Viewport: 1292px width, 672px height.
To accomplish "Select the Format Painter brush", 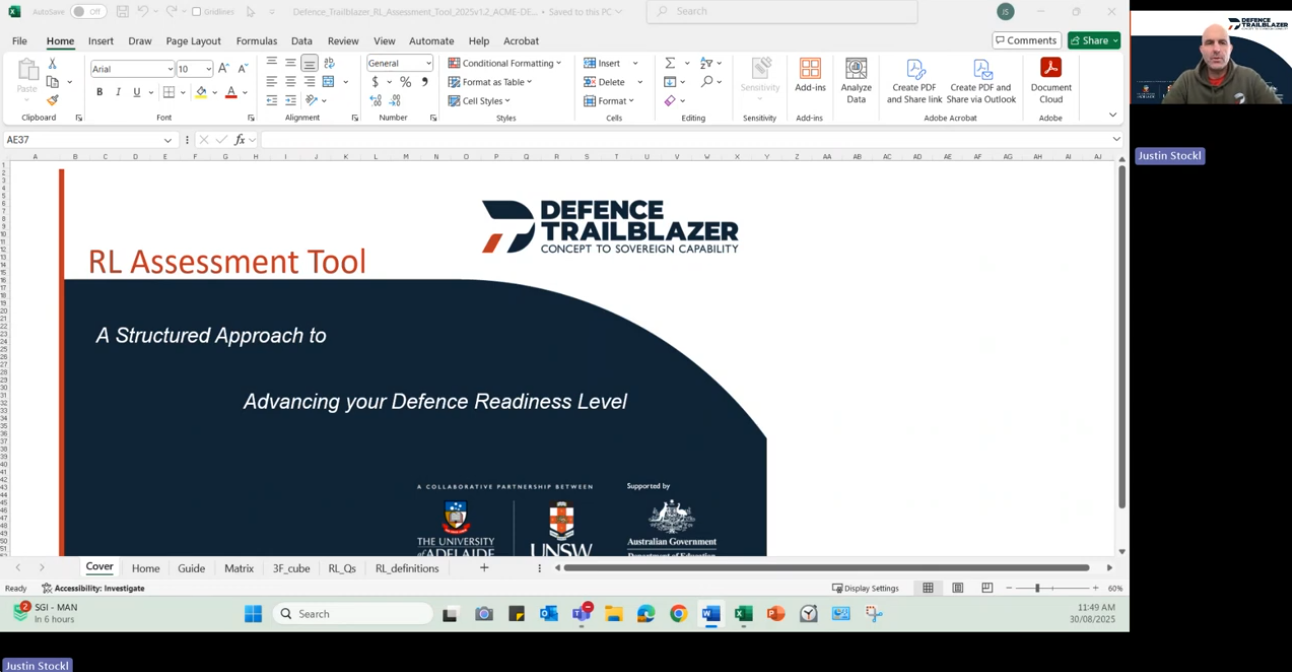I will [52, 100].
